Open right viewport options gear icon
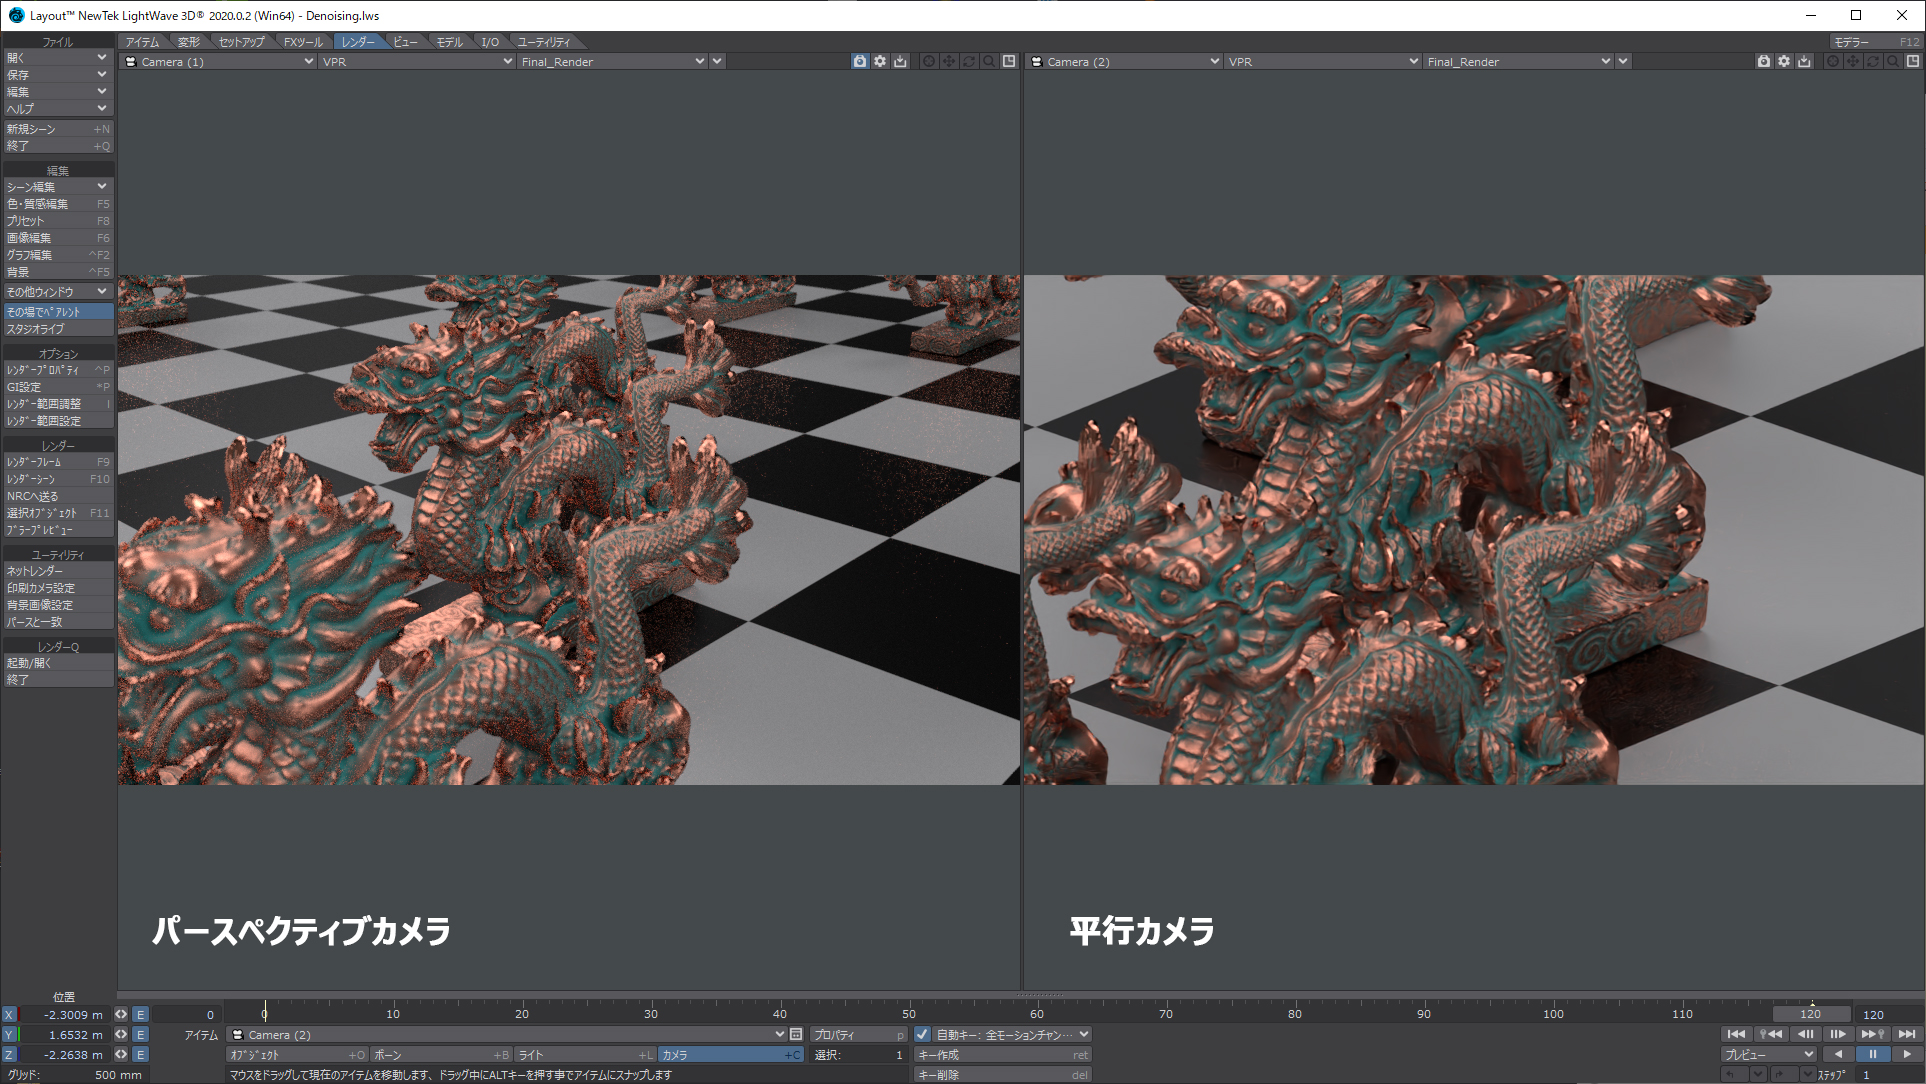The width and height of the screenshot is (1926, 1084). (x=1784, y=61)
